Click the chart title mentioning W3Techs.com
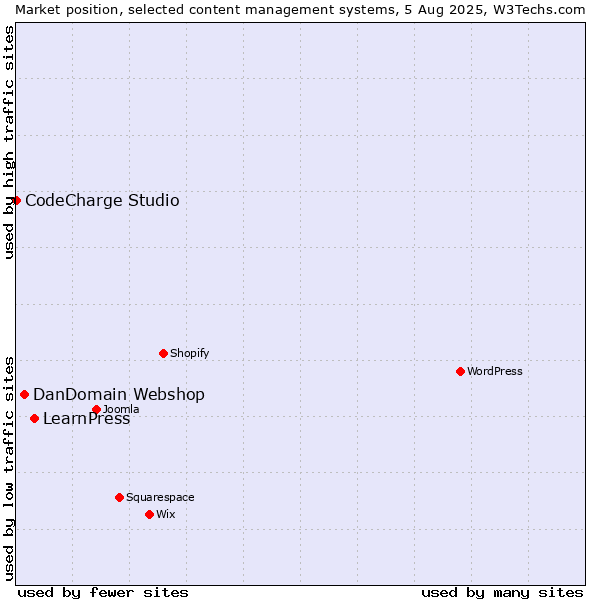600x600 pixels. [300, 10]
